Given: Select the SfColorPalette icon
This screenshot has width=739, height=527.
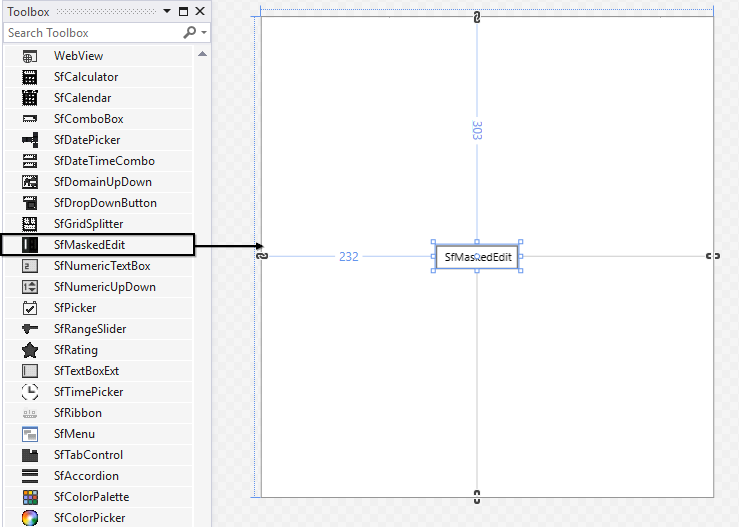Looking at the screenshot, I should (x=30, y=497).
